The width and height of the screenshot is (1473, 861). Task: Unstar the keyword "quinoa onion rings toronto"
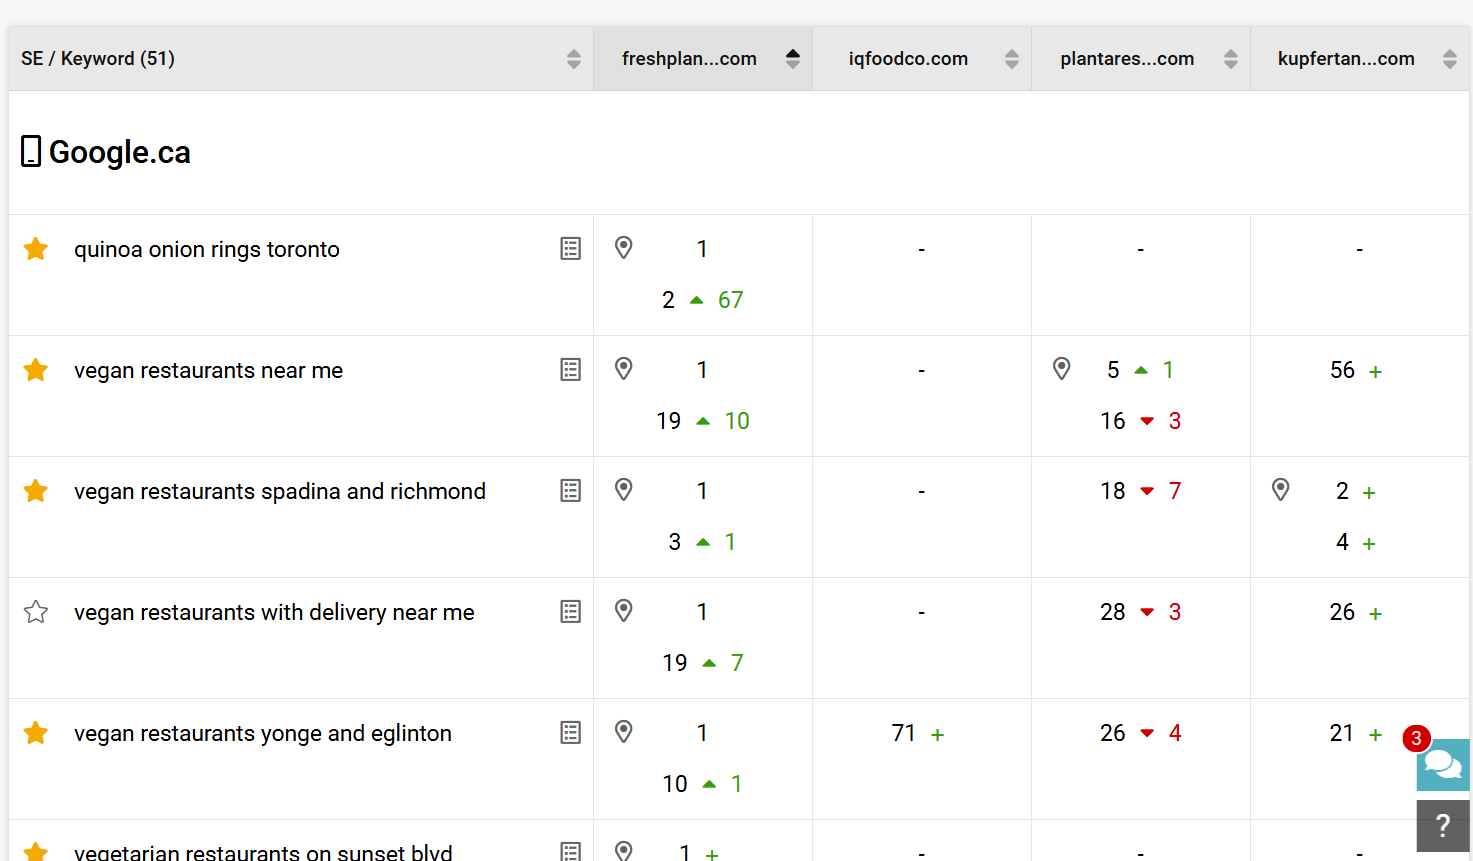pos(36,248)
